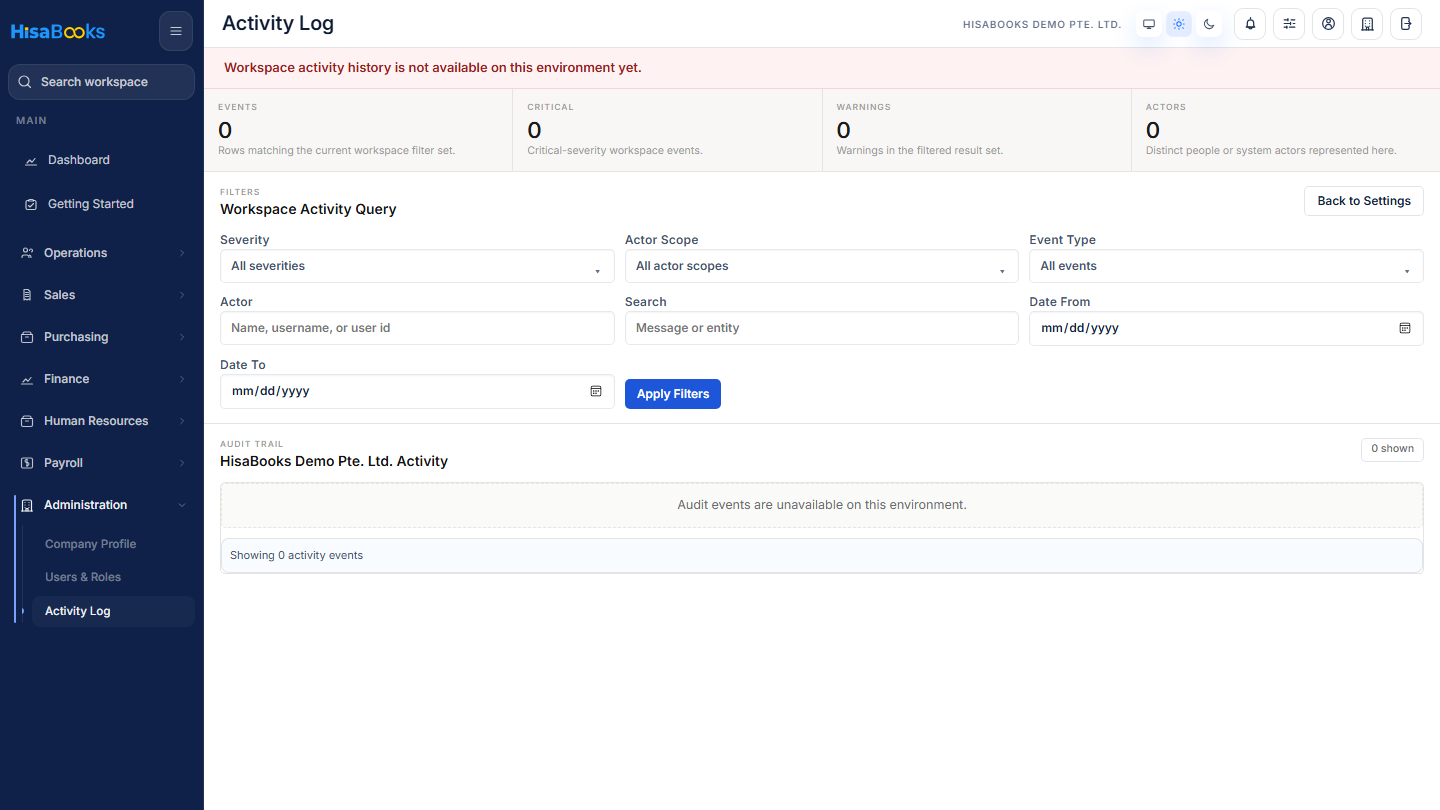Expand Finance menu
Viewport: 1440px width, 810px height.
click(101, 379)
